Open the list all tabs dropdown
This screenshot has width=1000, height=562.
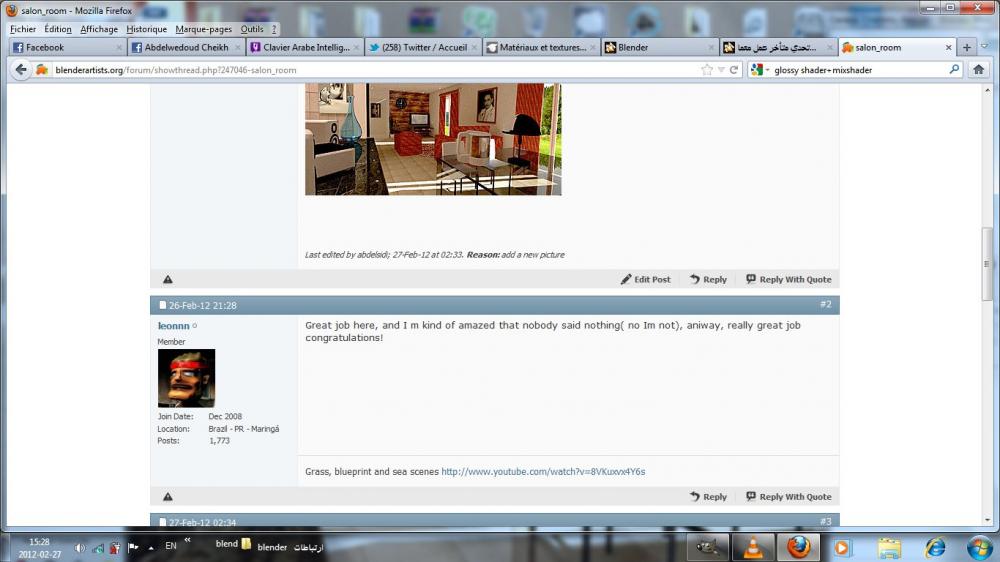(x=985, y=47)
